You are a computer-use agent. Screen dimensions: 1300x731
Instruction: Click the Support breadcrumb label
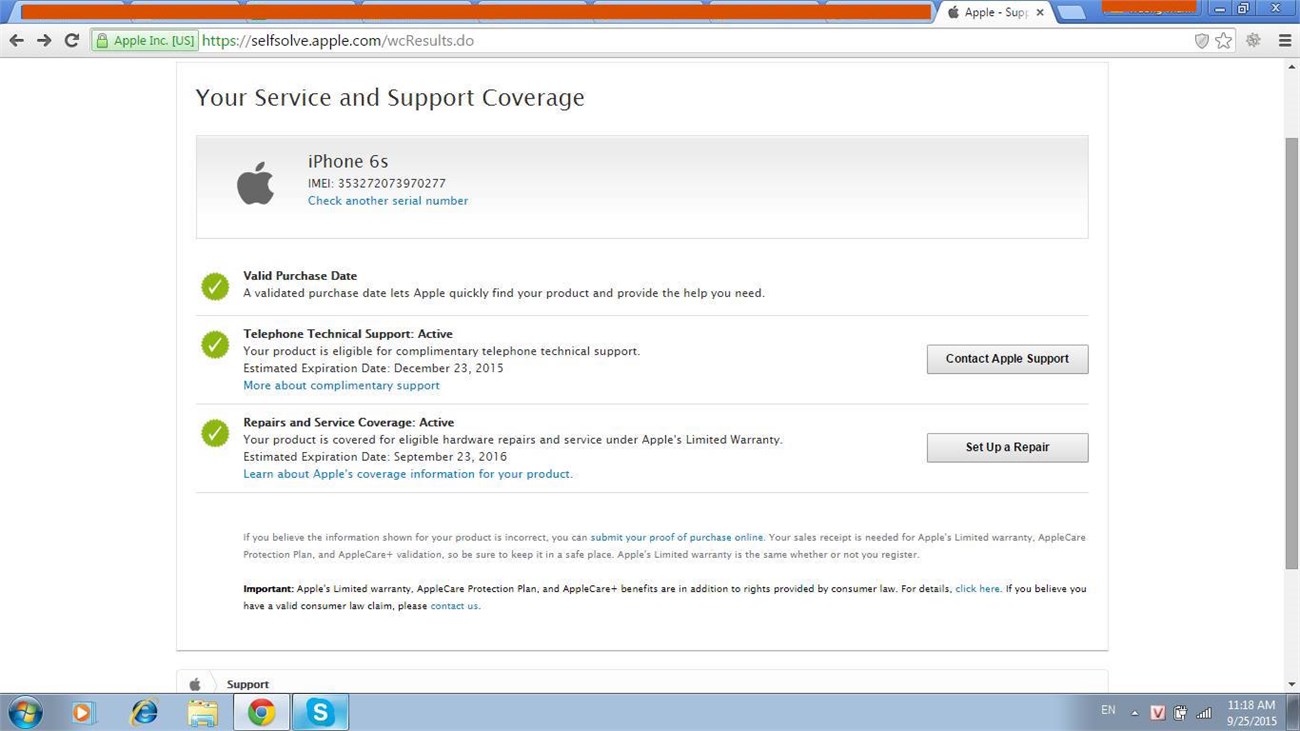(247, 685)
